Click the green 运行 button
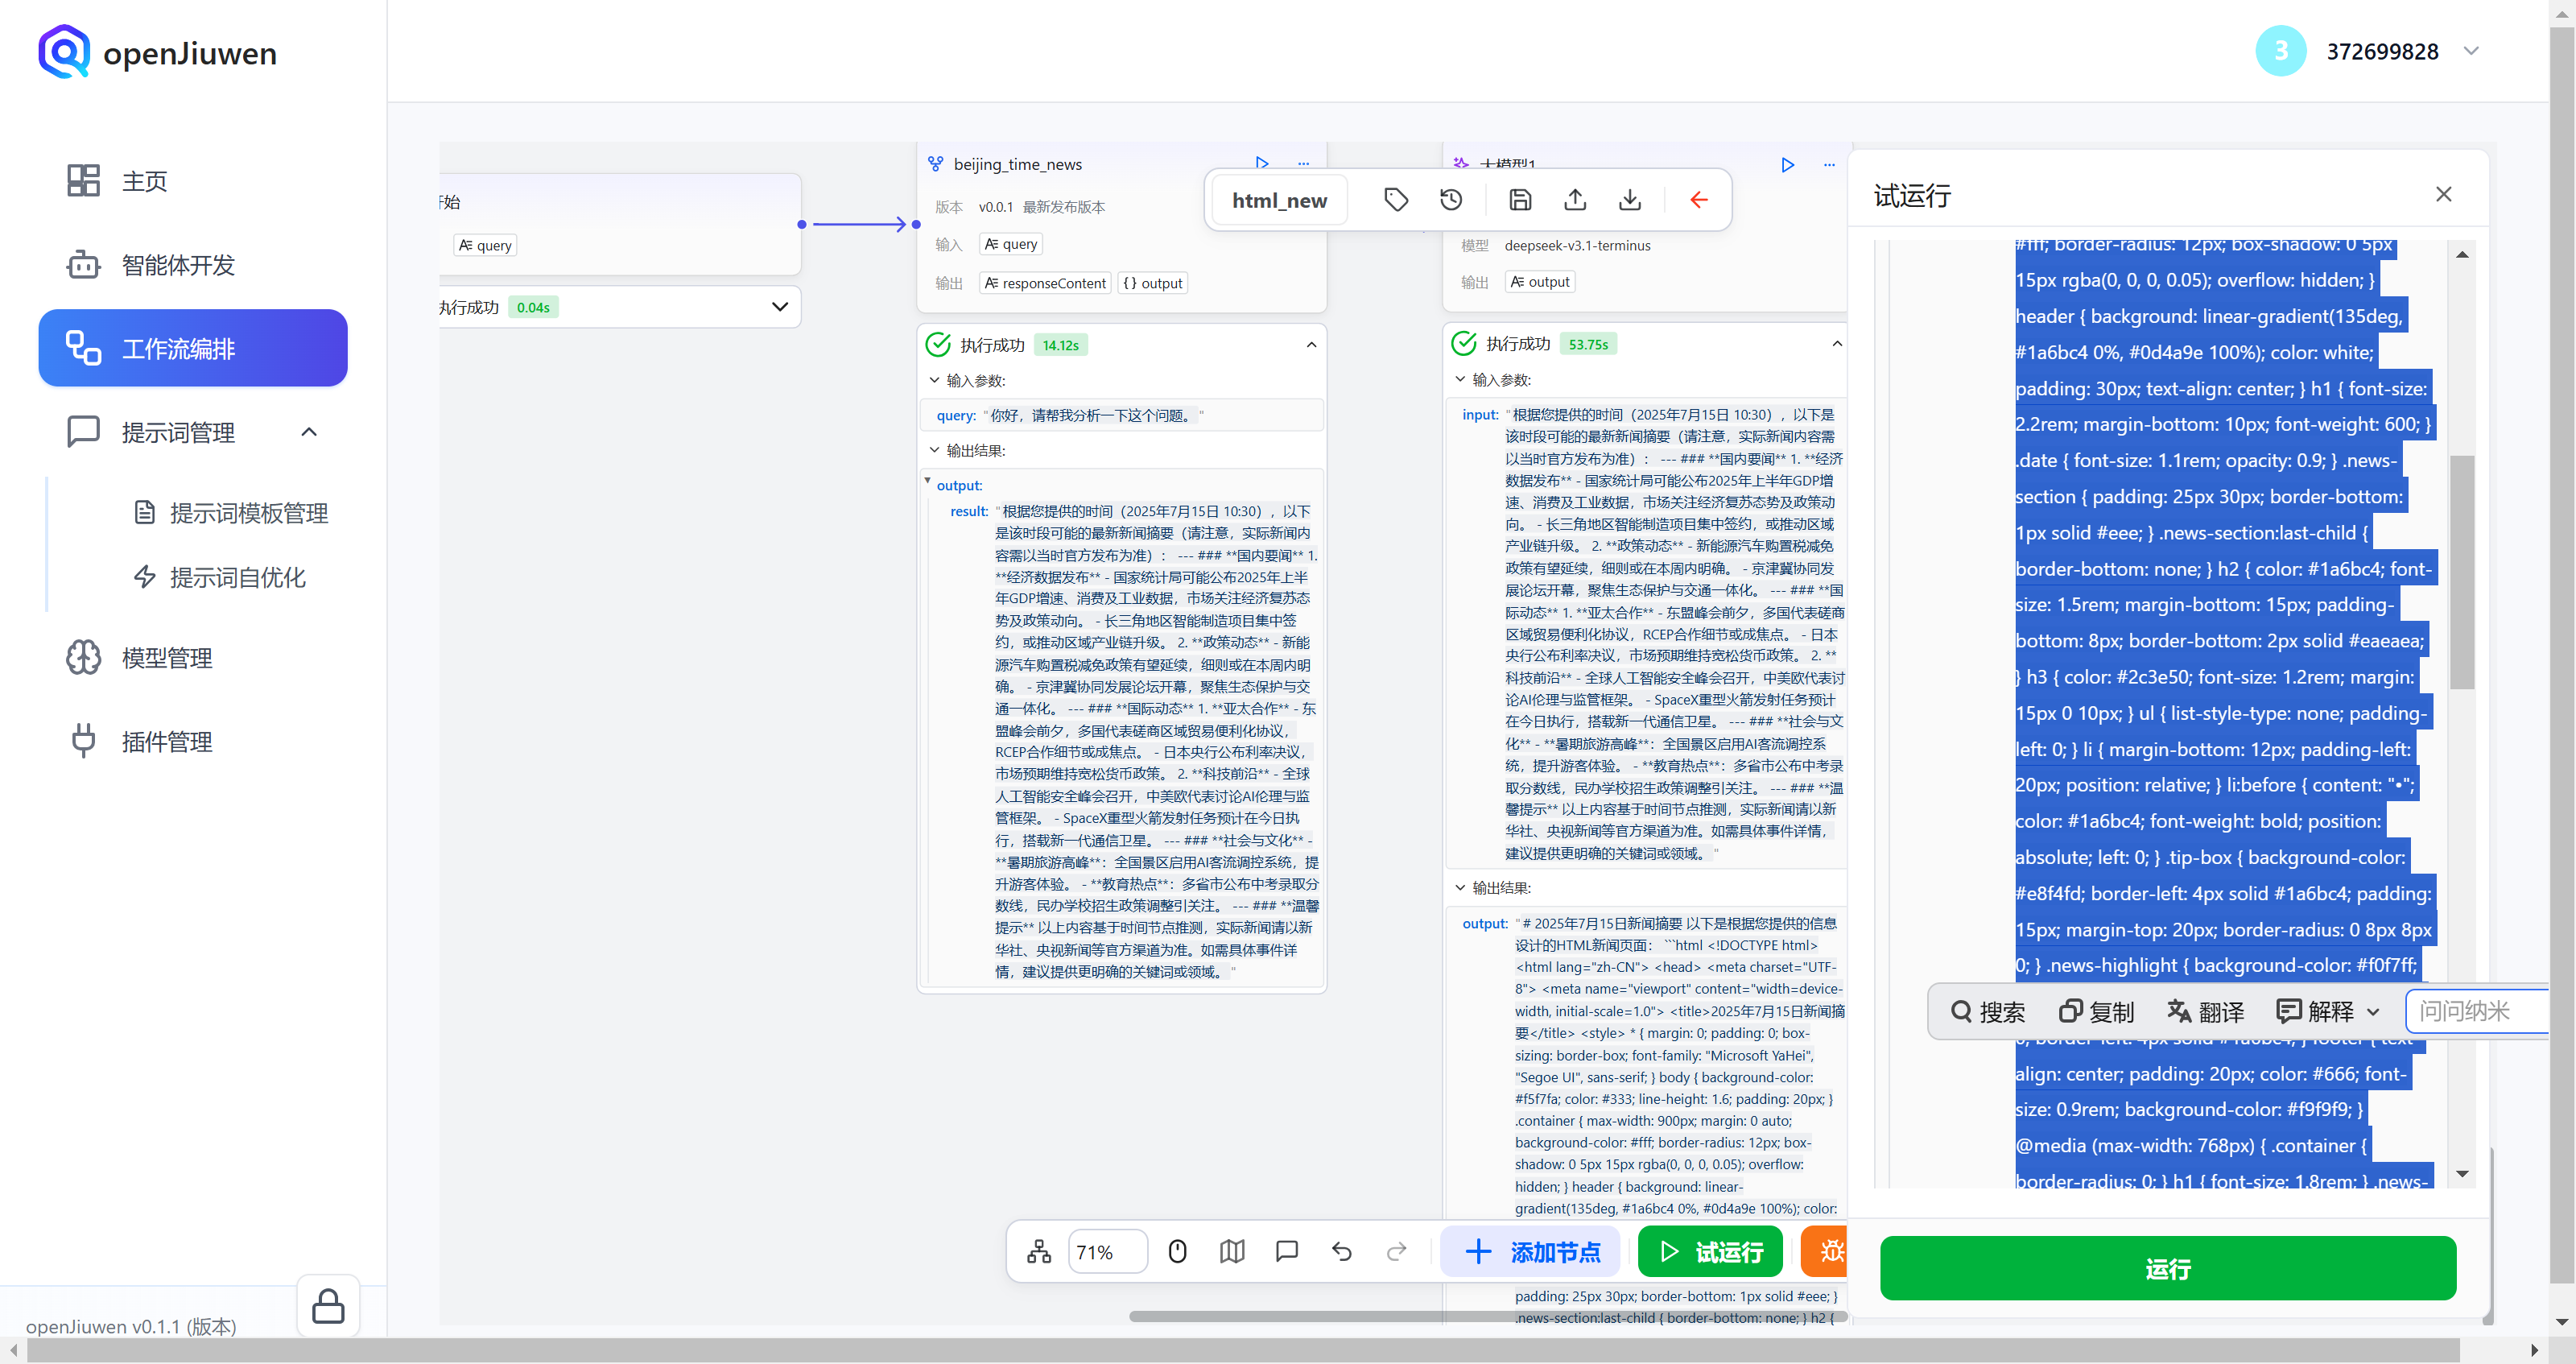 [2167, 1268]
